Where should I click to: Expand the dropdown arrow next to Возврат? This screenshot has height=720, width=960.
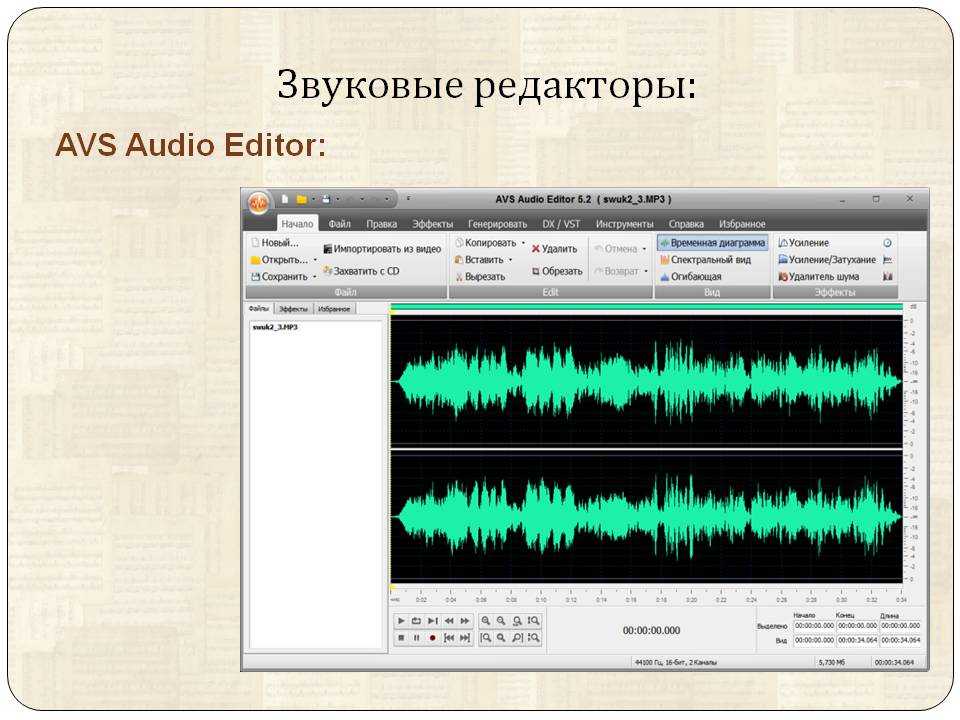[x=645, y=271]
